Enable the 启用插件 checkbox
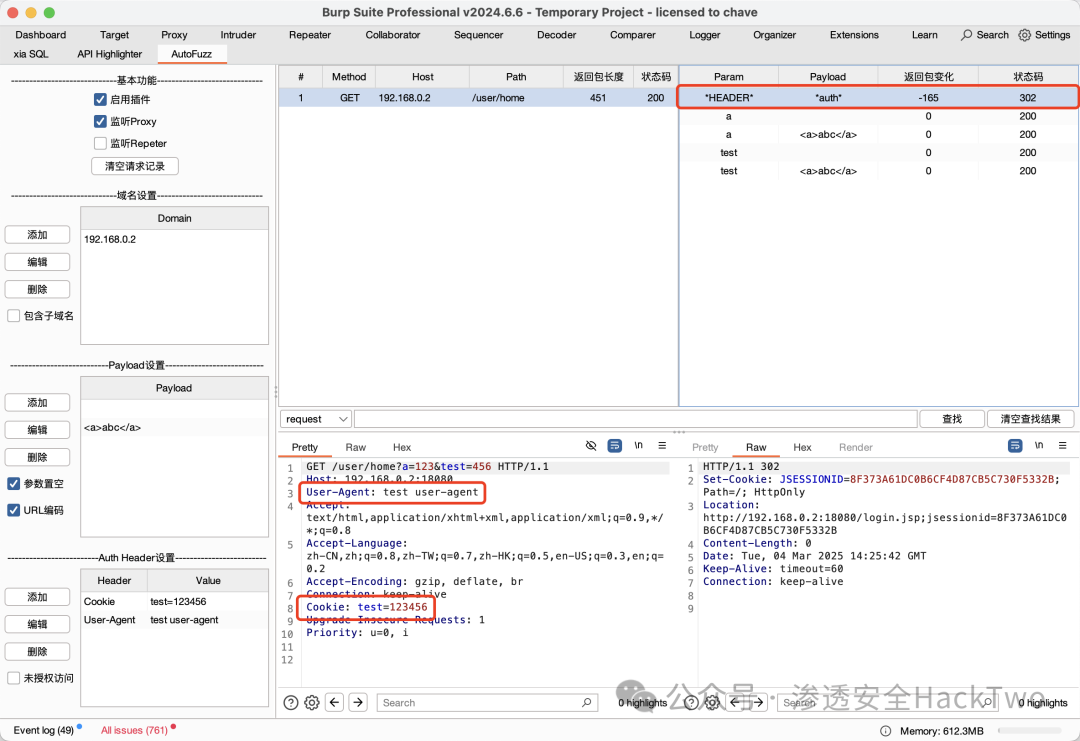The image size is (1080, 741). [x=101, y=99]
